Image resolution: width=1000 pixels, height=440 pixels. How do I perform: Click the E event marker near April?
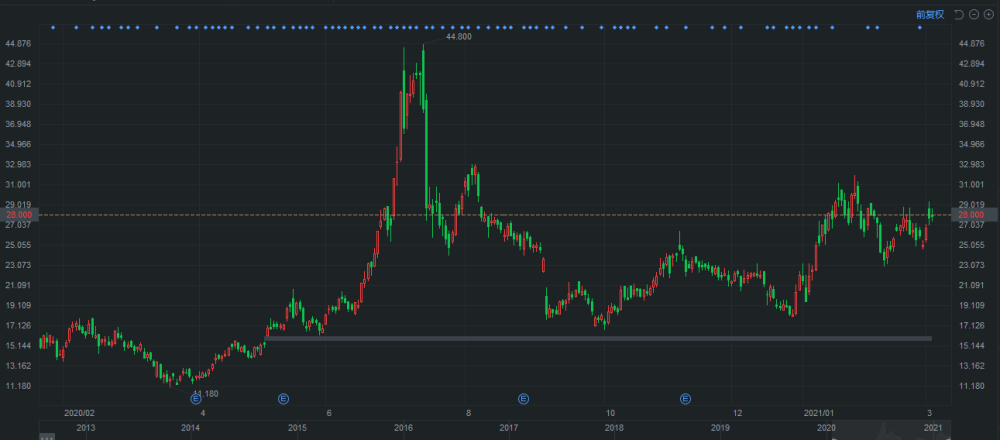(196, 399)
